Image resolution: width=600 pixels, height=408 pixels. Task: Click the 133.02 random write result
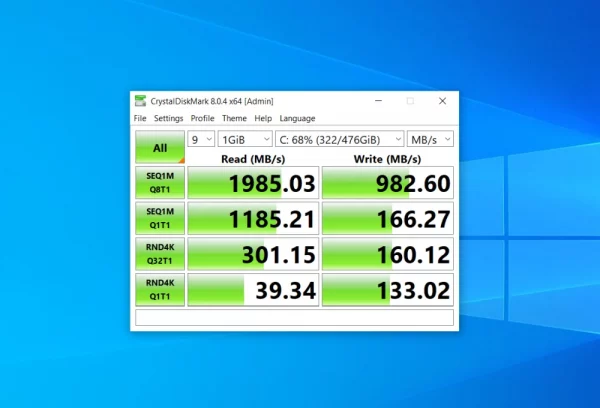pyautogui.click(x=388, y=289)
